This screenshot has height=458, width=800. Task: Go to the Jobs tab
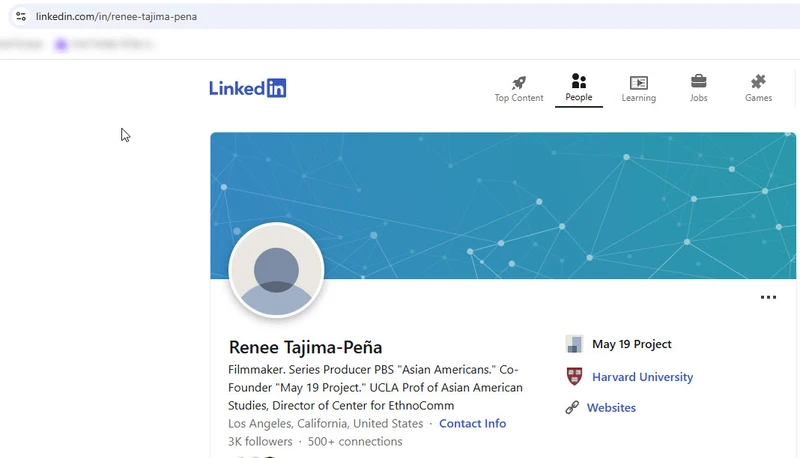click(x=698, y=89)
